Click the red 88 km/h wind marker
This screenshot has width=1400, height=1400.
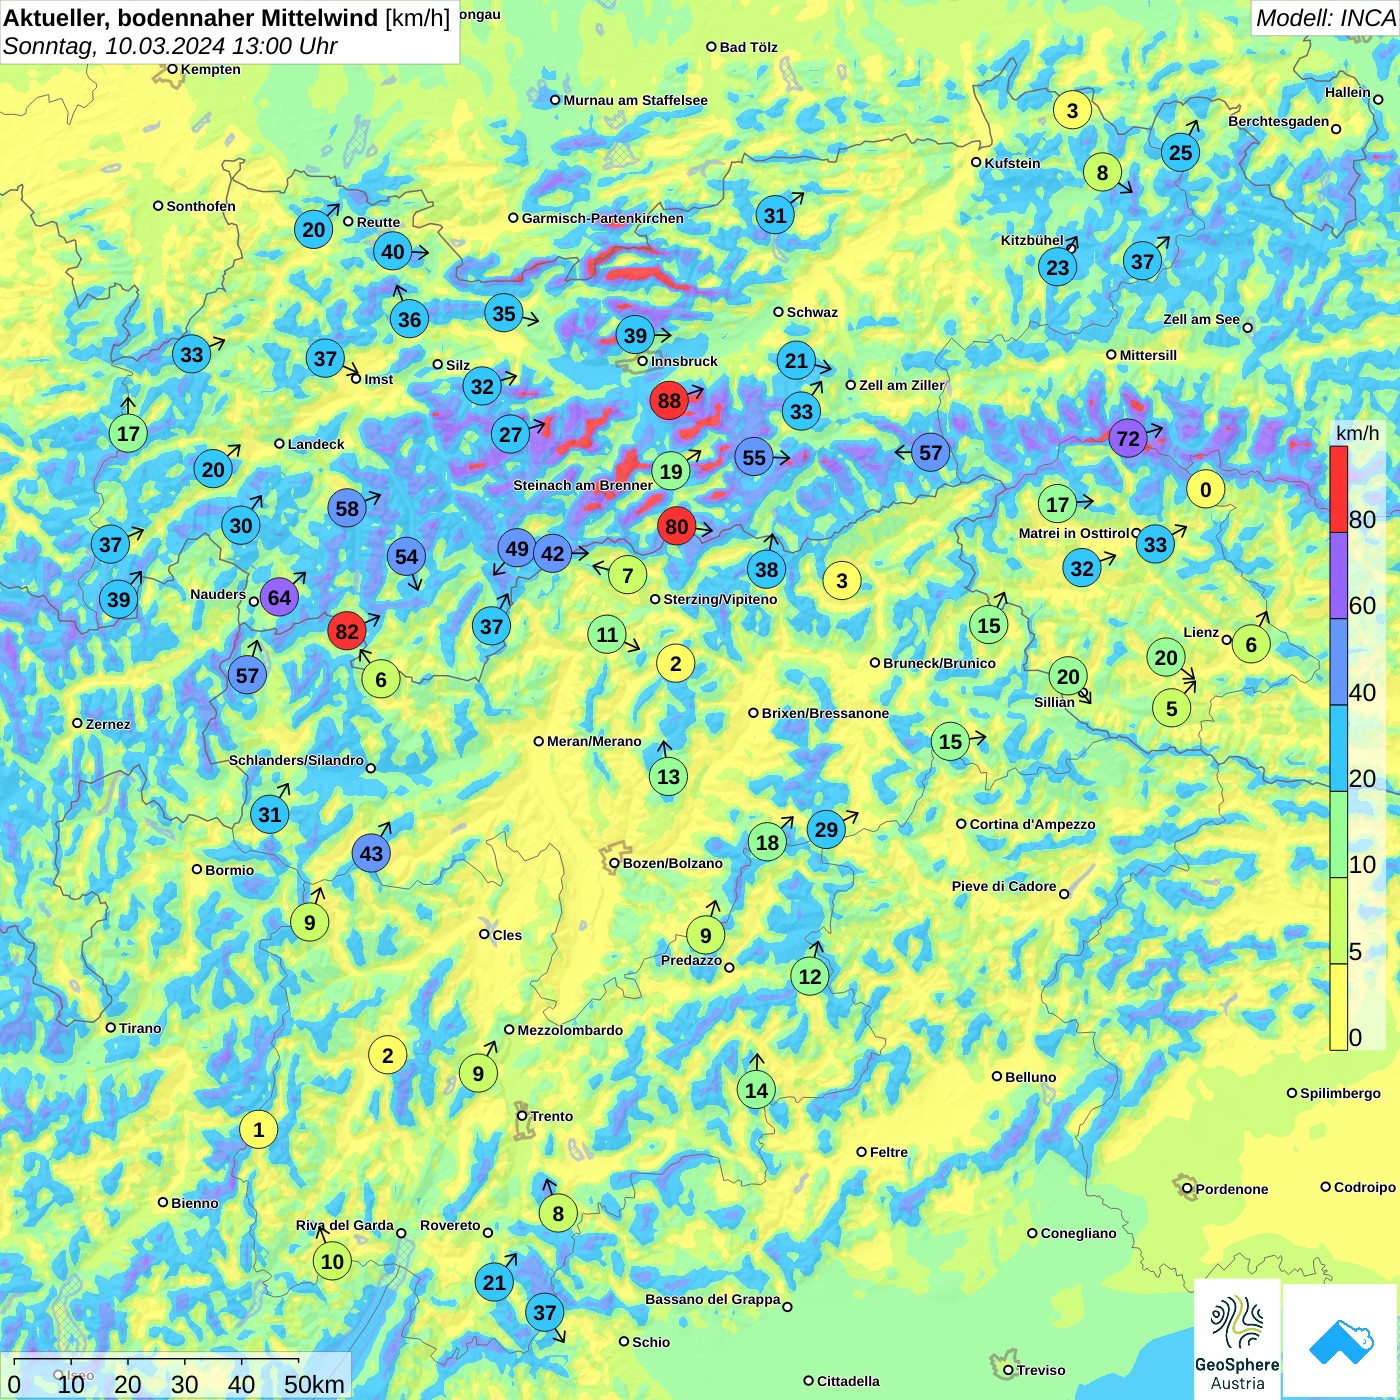669,401
